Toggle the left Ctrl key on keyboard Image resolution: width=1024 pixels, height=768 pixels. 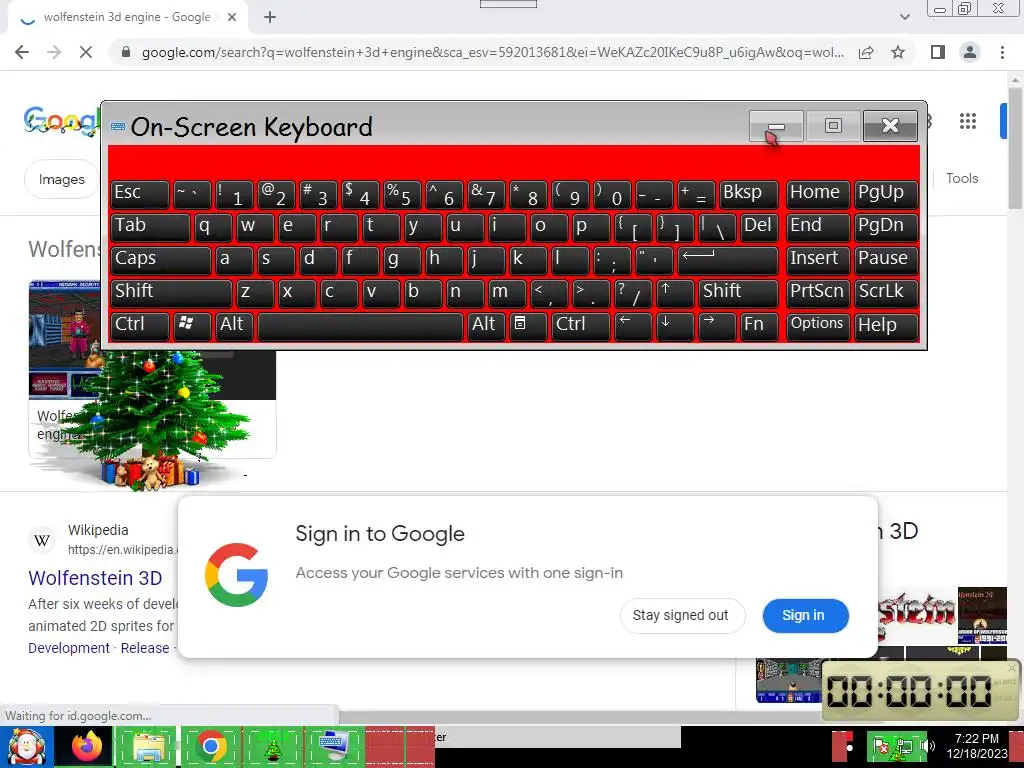[x=139, y=325]
